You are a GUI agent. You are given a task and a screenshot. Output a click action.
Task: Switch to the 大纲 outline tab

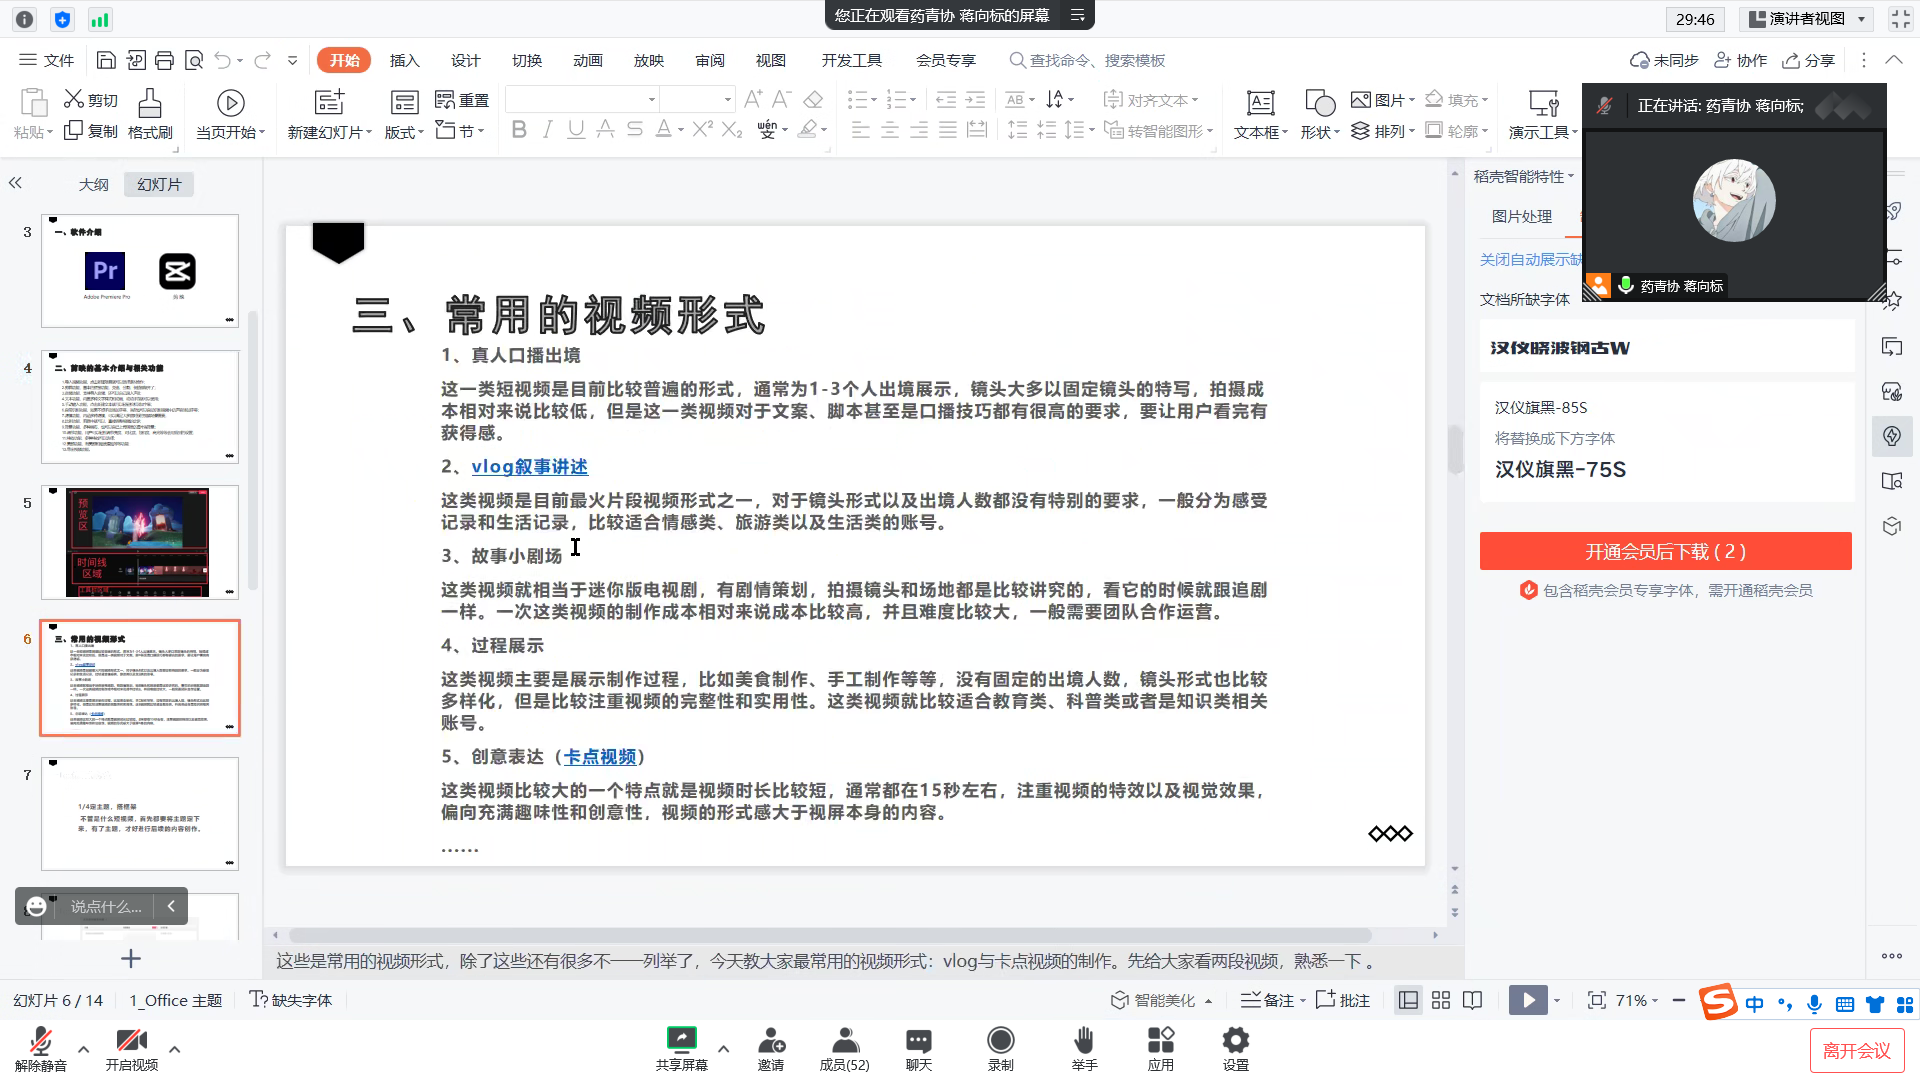coord(93,184)
